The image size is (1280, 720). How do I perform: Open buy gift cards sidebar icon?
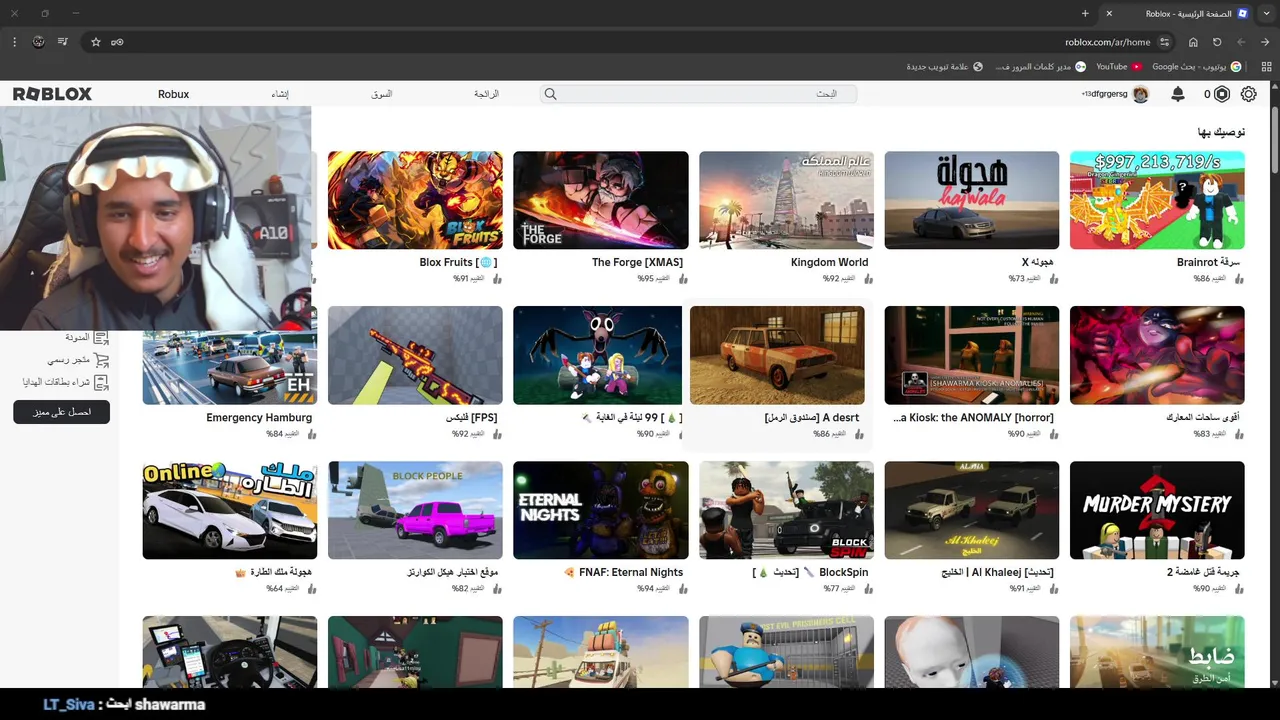point(101,382)
